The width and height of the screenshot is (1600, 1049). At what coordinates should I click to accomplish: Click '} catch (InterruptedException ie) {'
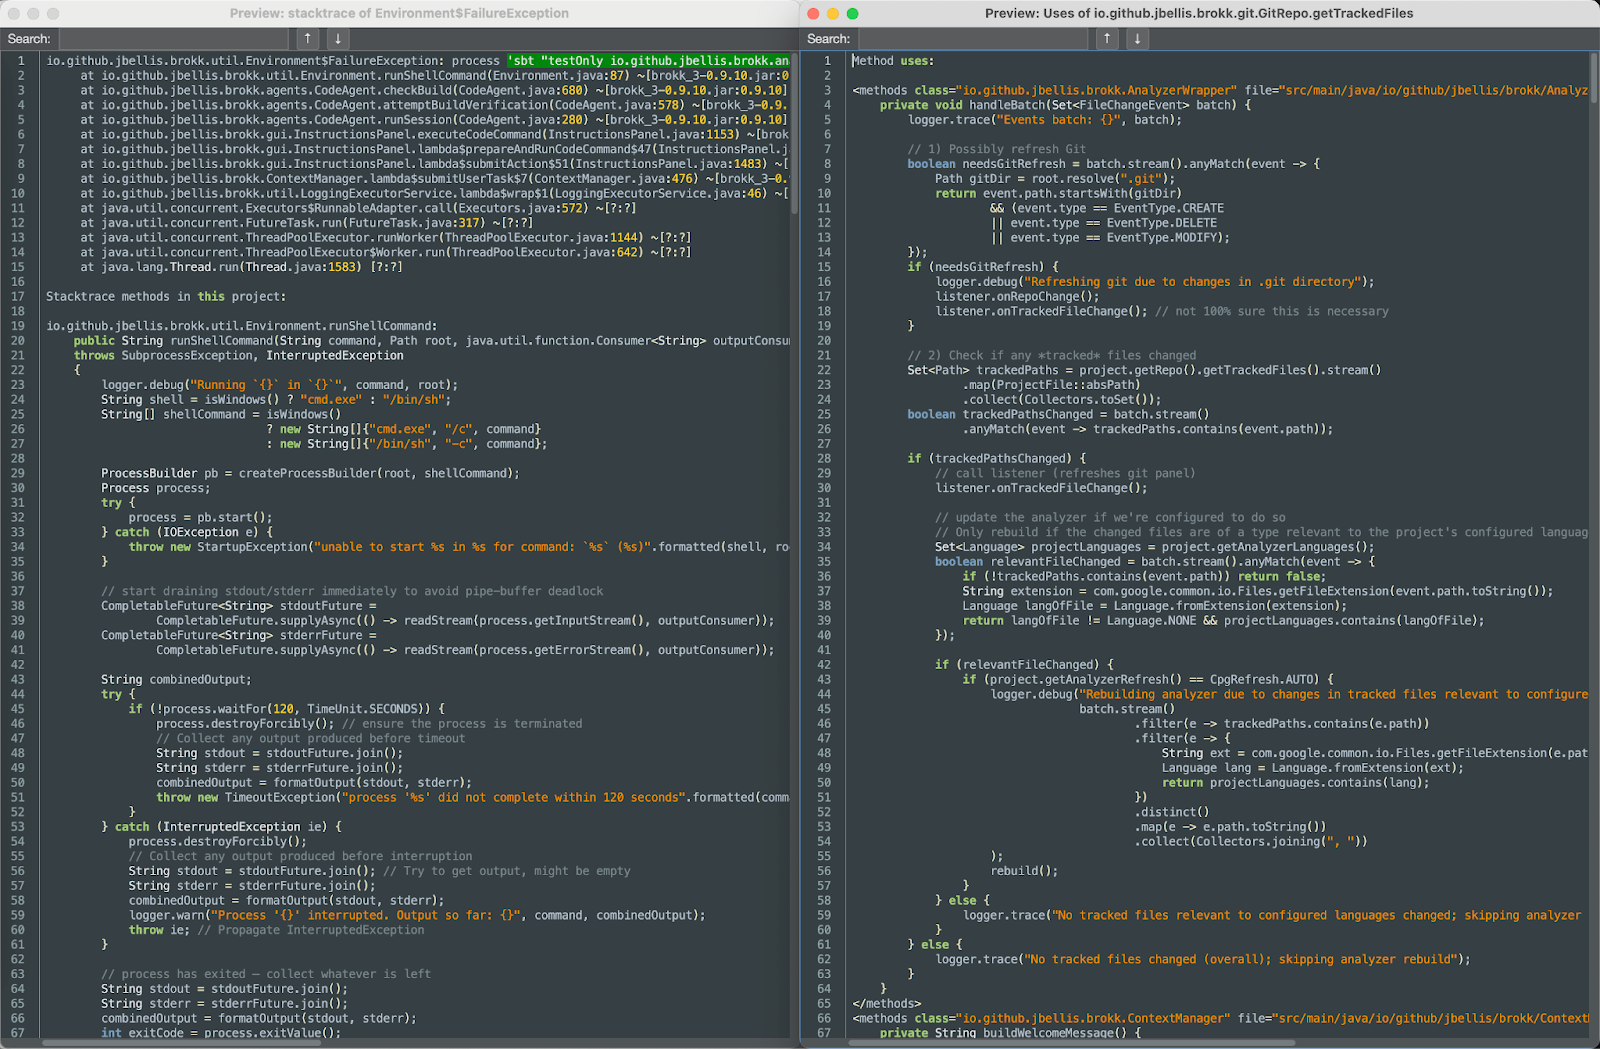click(221, 827)
